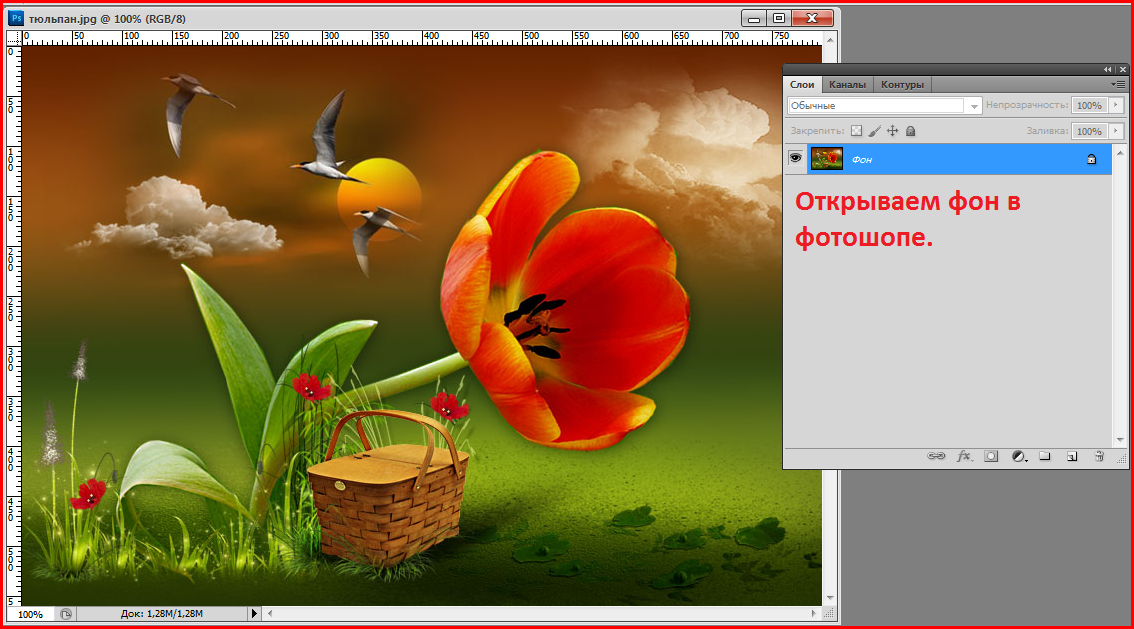Close the тюльпан.jpg document window

[x=812, y=19]
